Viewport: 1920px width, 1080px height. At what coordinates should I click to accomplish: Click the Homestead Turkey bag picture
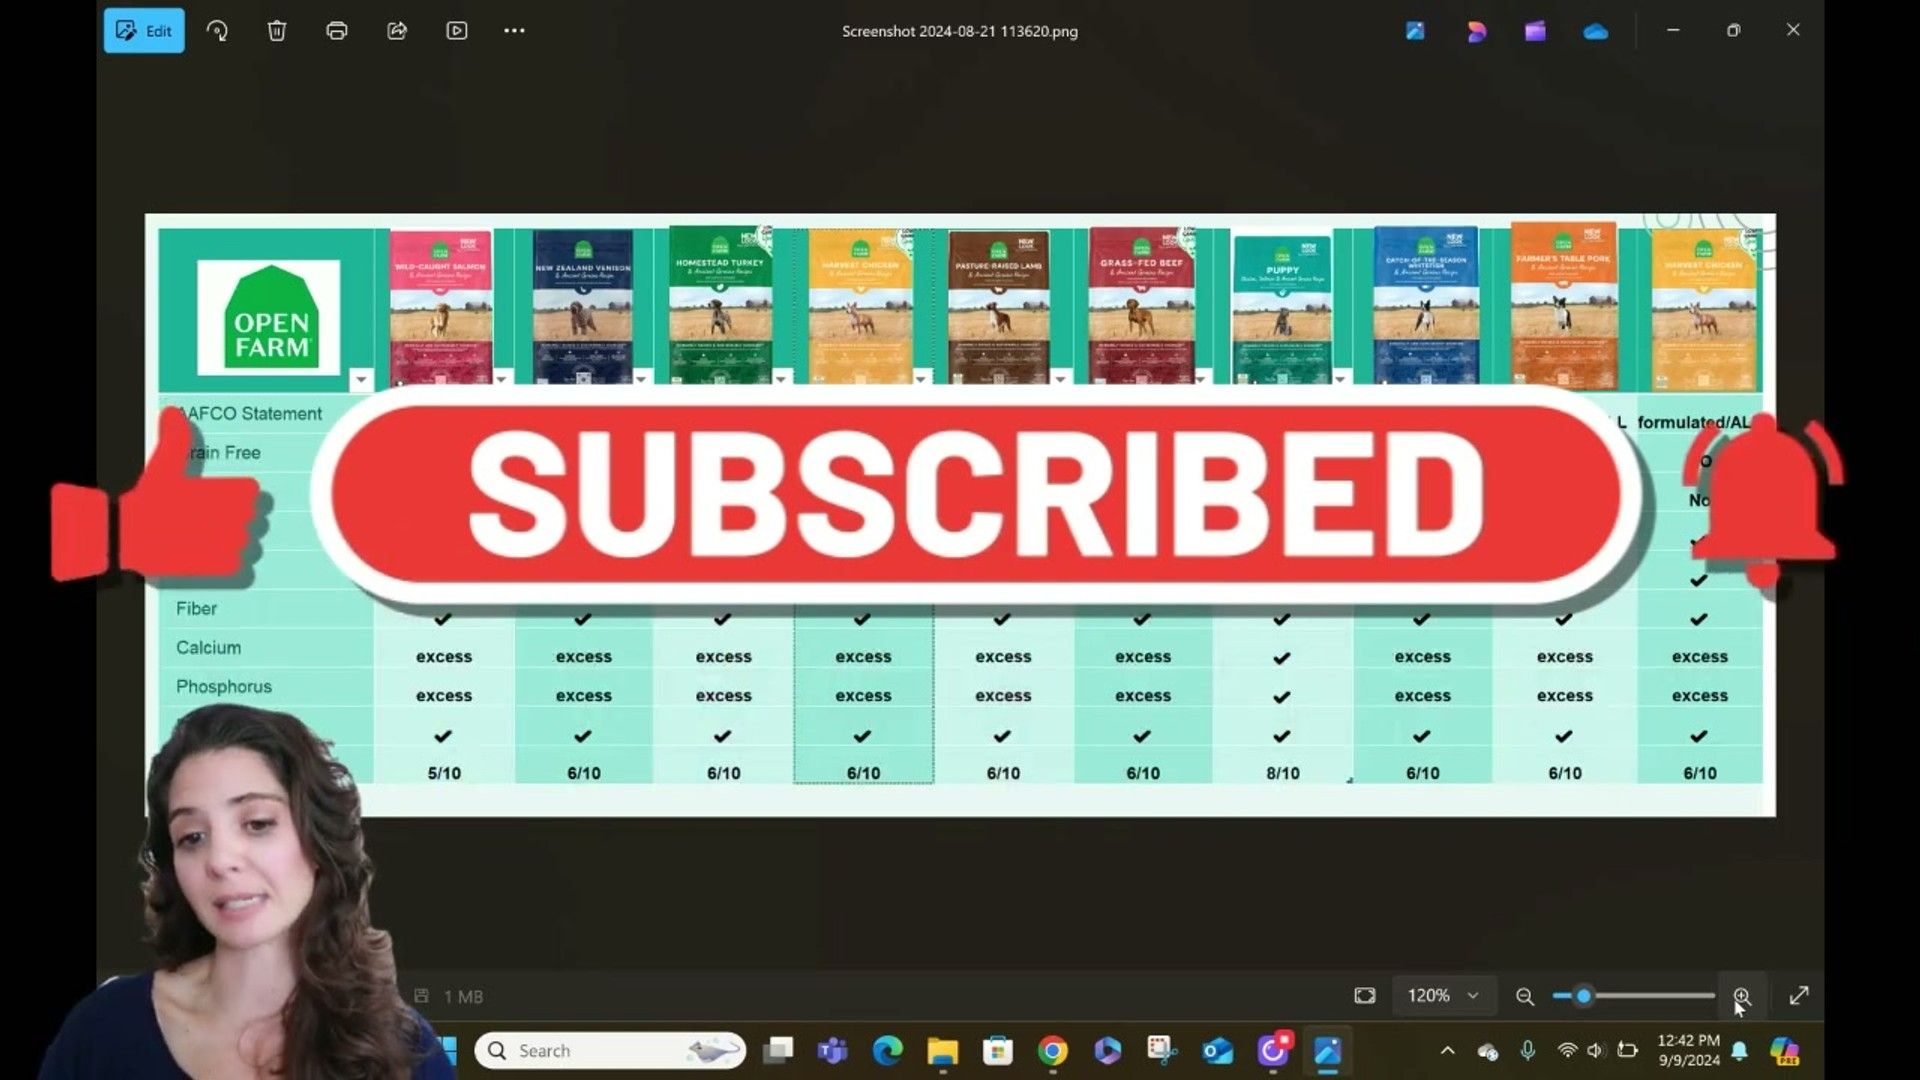721,304
